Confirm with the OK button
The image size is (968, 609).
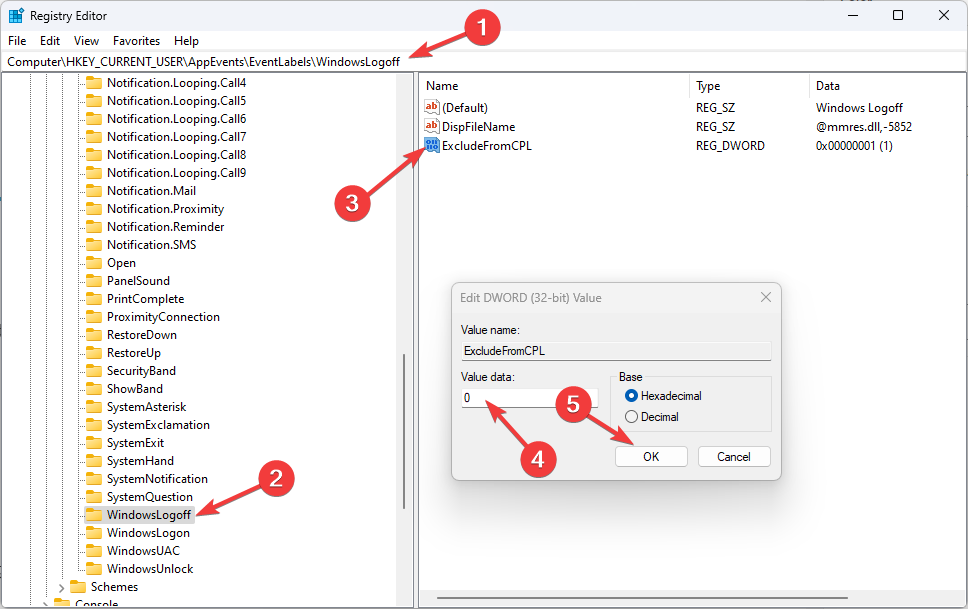pos(651,456)
